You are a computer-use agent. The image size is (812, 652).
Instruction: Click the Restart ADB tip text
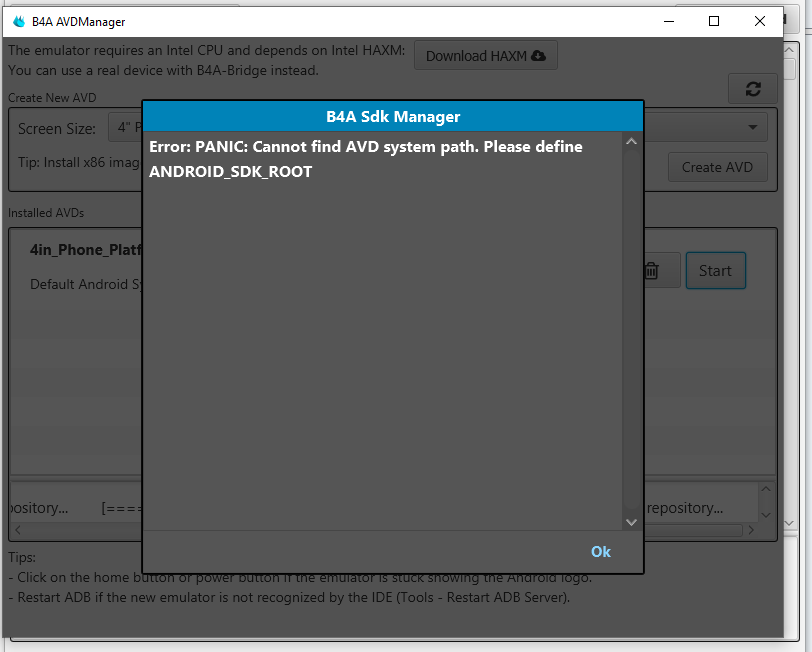289,597
